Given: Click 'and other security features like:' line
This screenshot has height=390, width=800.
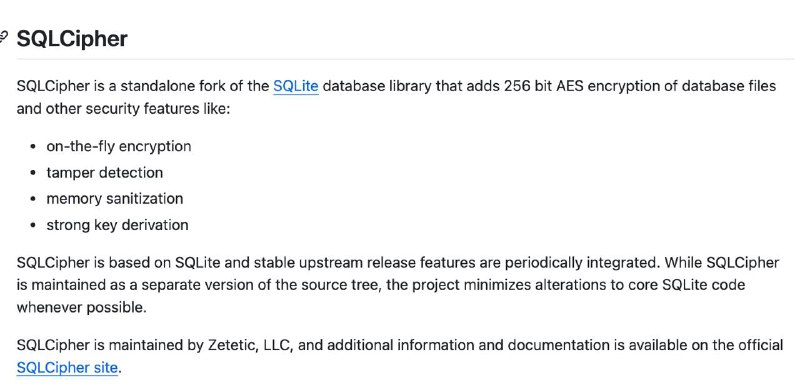Looking at the screenshot, I should click(123, 109).
